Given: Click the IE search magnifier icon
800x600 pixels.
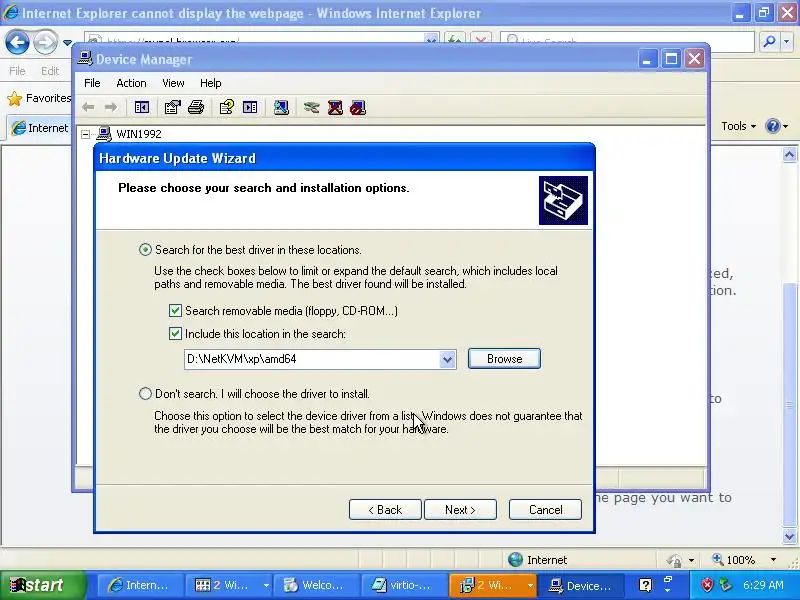Looking at the screenshot, I should pos(770,42).
